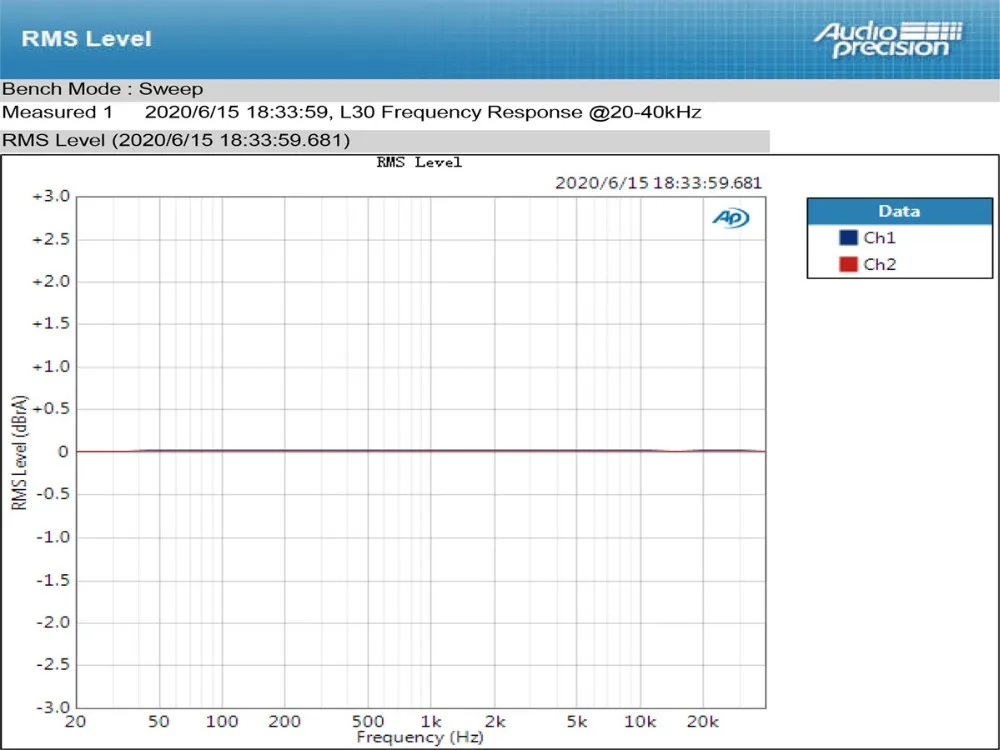This screenshot has width=1000, height=750.
Task: Click the -1.0 y-axis value
Action: tap(53, 537)
